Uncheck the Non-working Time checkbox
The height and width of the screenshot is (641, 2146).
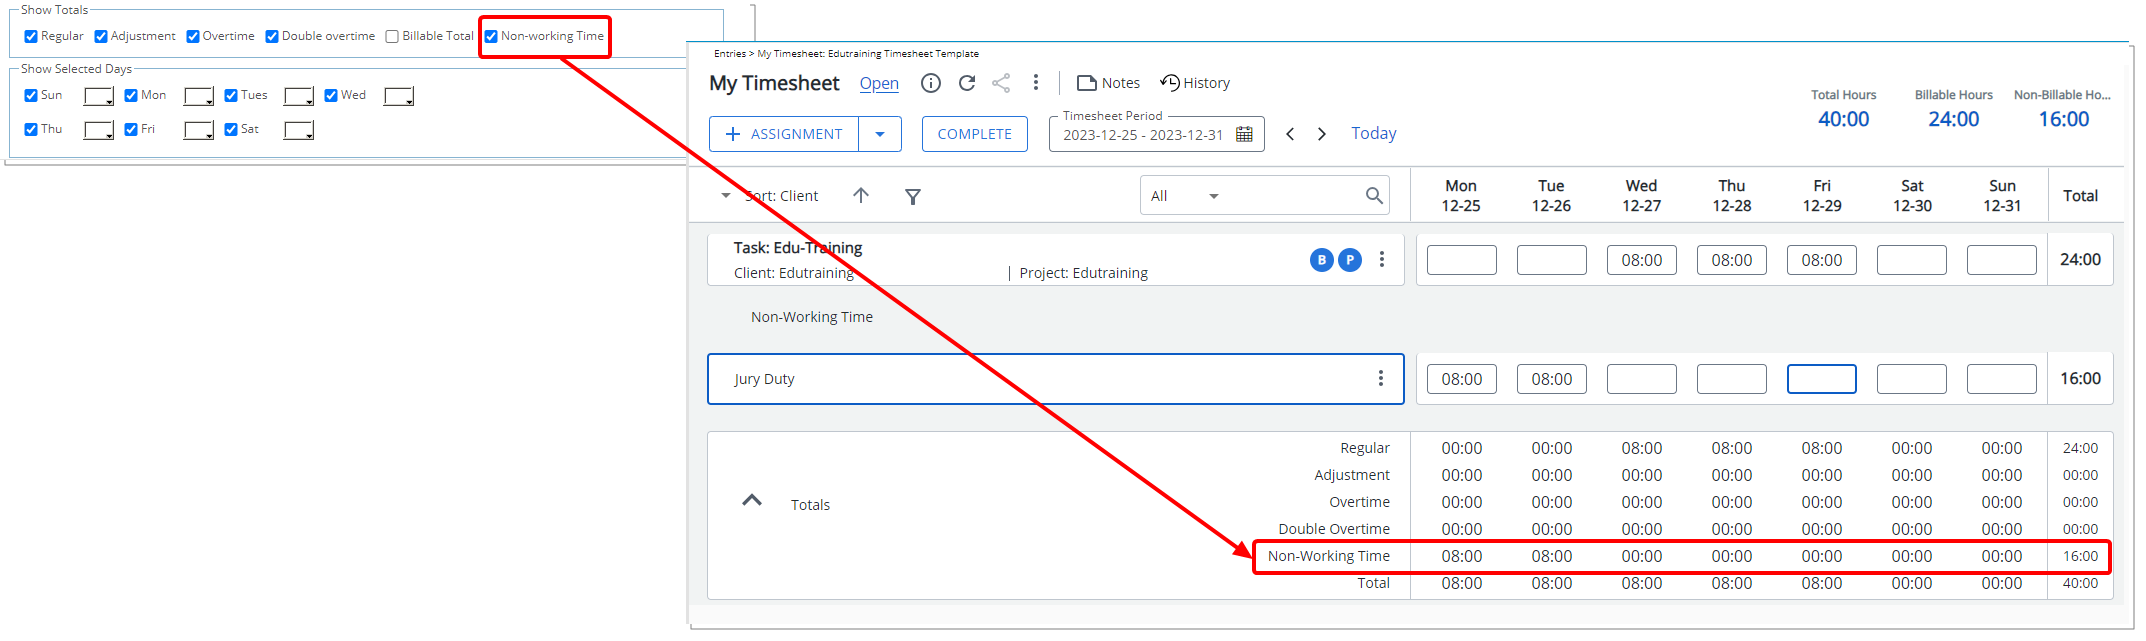491,37
